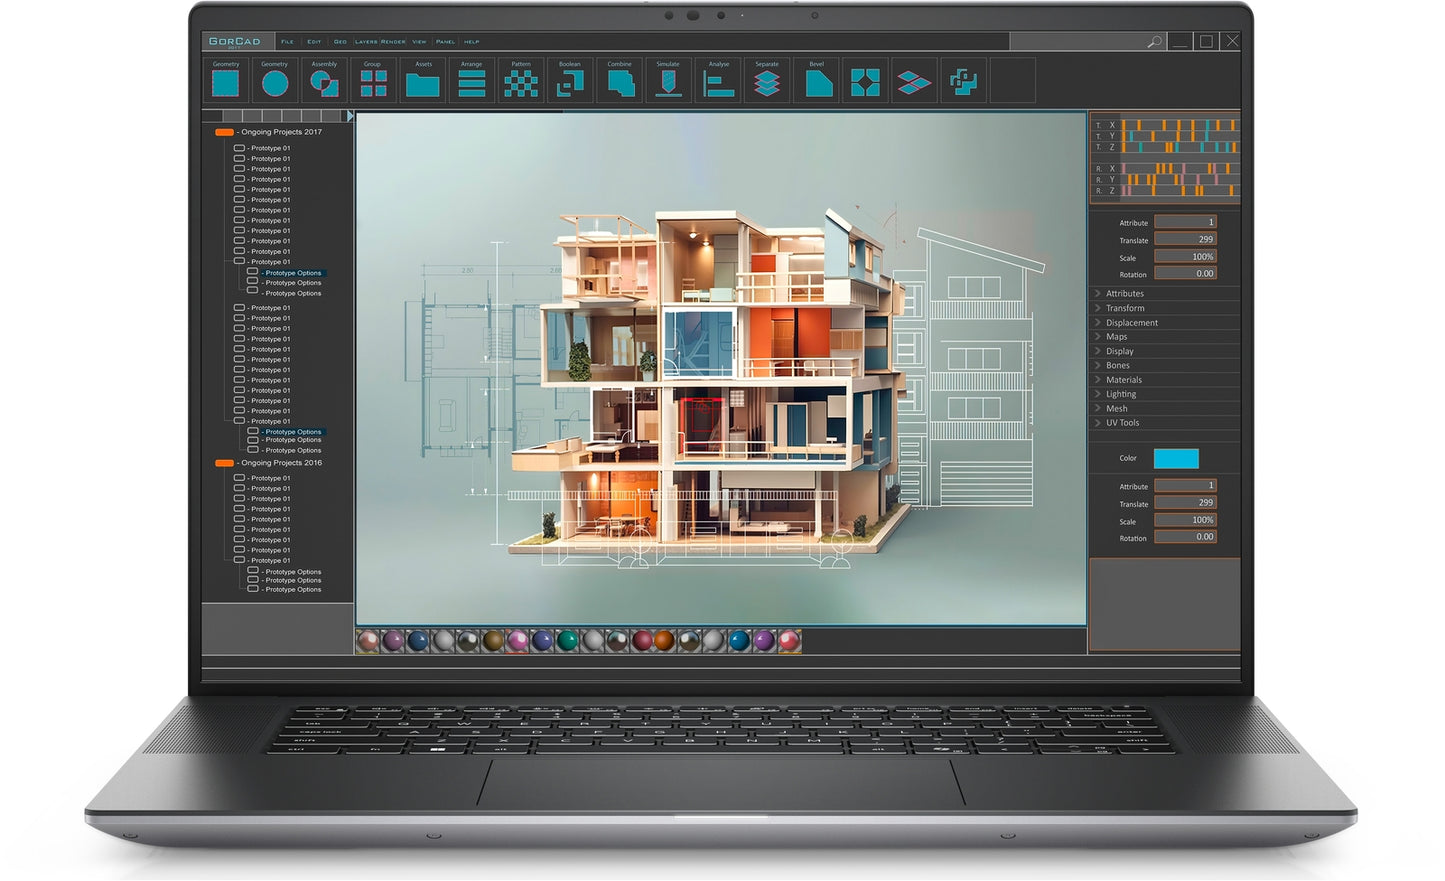This screenshot has width=1445, height=881.
Task: Open the Analyse chart tool
Action: click(719, 84)
